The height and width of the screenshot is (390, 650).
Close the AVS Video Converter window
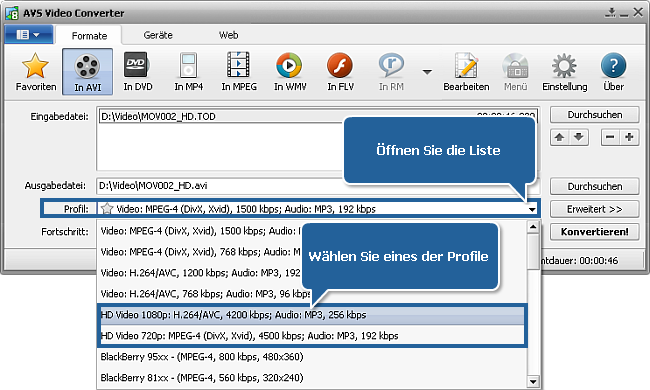point(638,12)
